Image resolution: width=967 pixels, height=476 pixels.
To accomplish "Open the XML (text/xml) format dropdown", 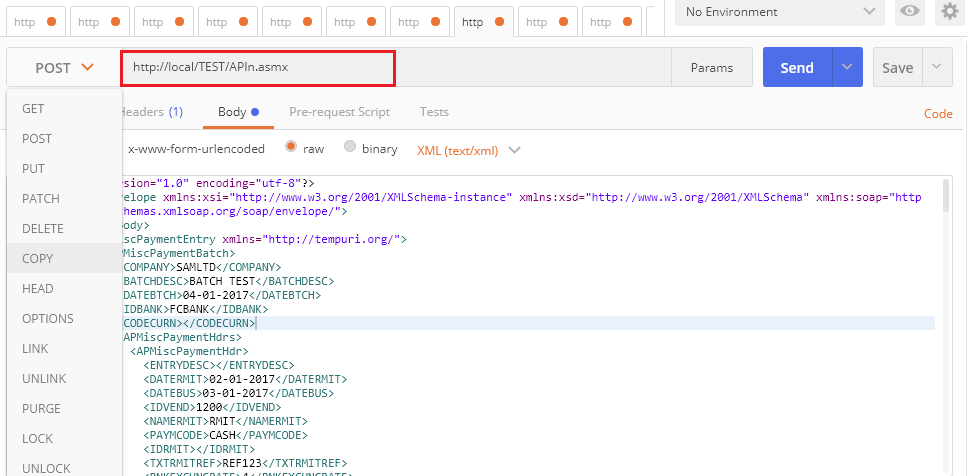I will point(469,150).
